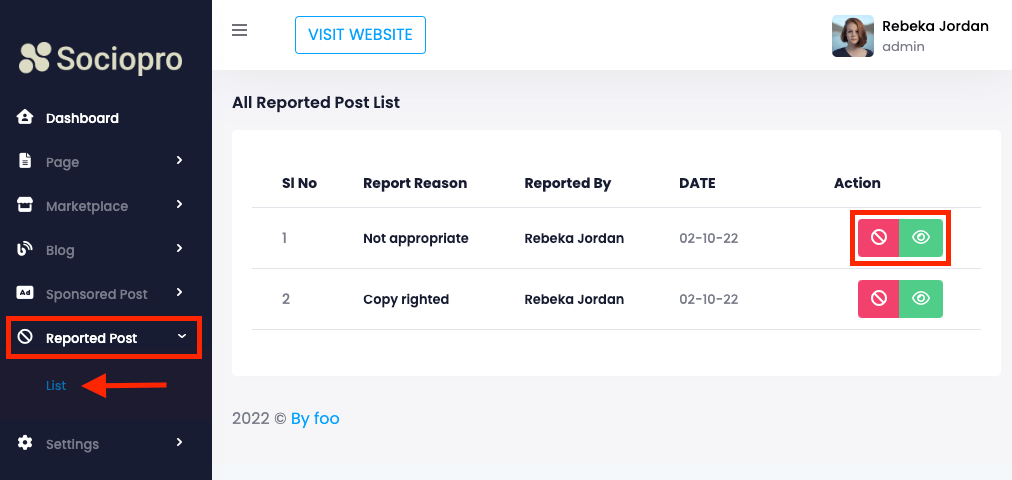Image resolution: width=1012 pixels, height=480 pixels.
Task: Click the Marketplace store icon
Action: [x=26, y=205]
